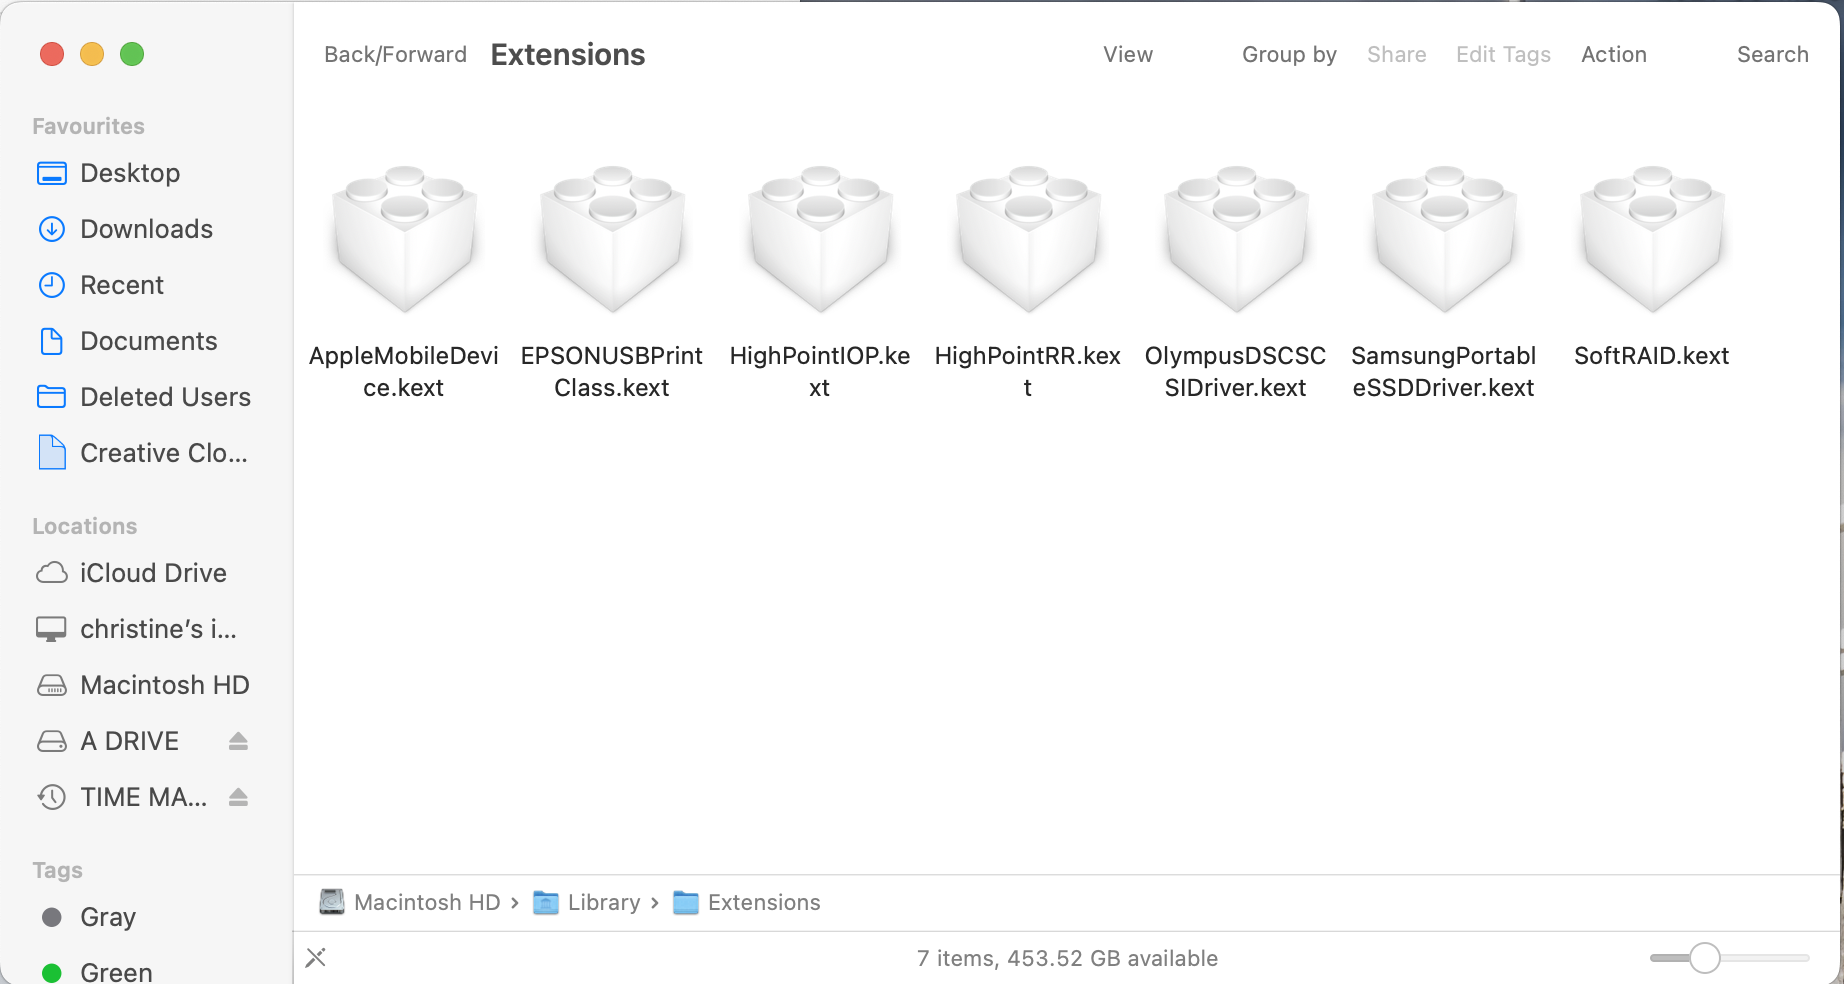Click the A DRIVE disk icon

click(x=52, y=741)
